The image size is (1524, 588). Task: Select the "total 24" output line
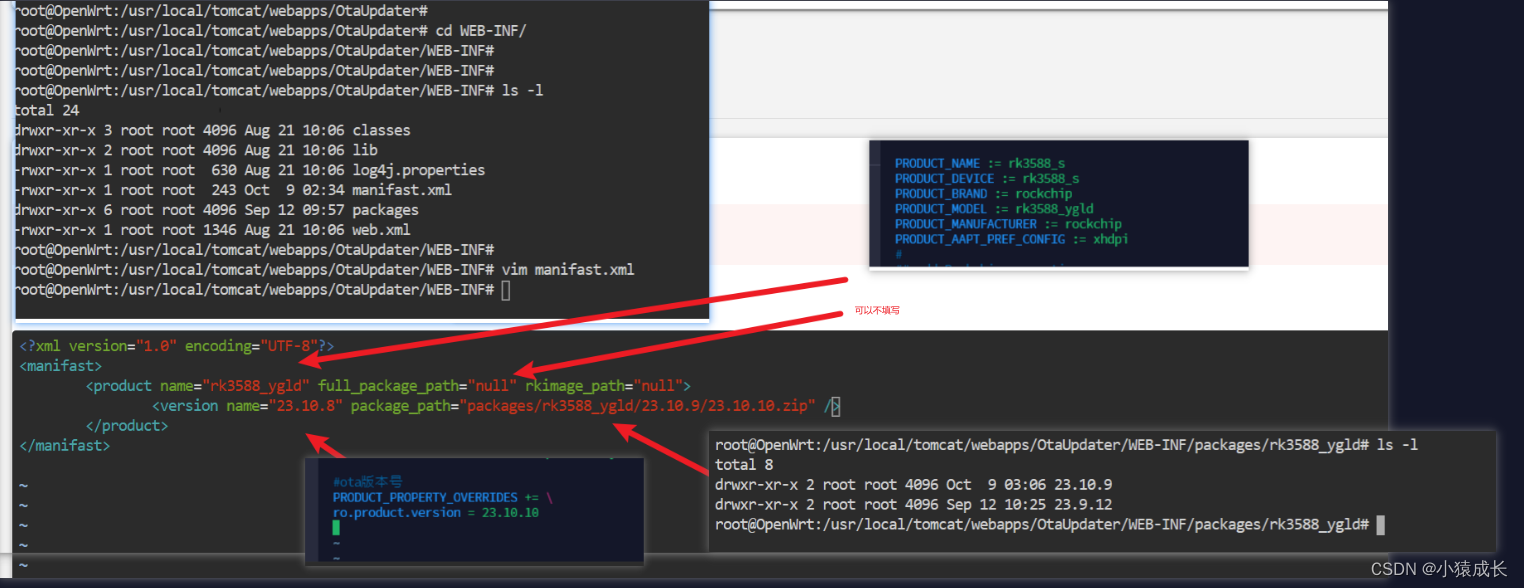47,110
